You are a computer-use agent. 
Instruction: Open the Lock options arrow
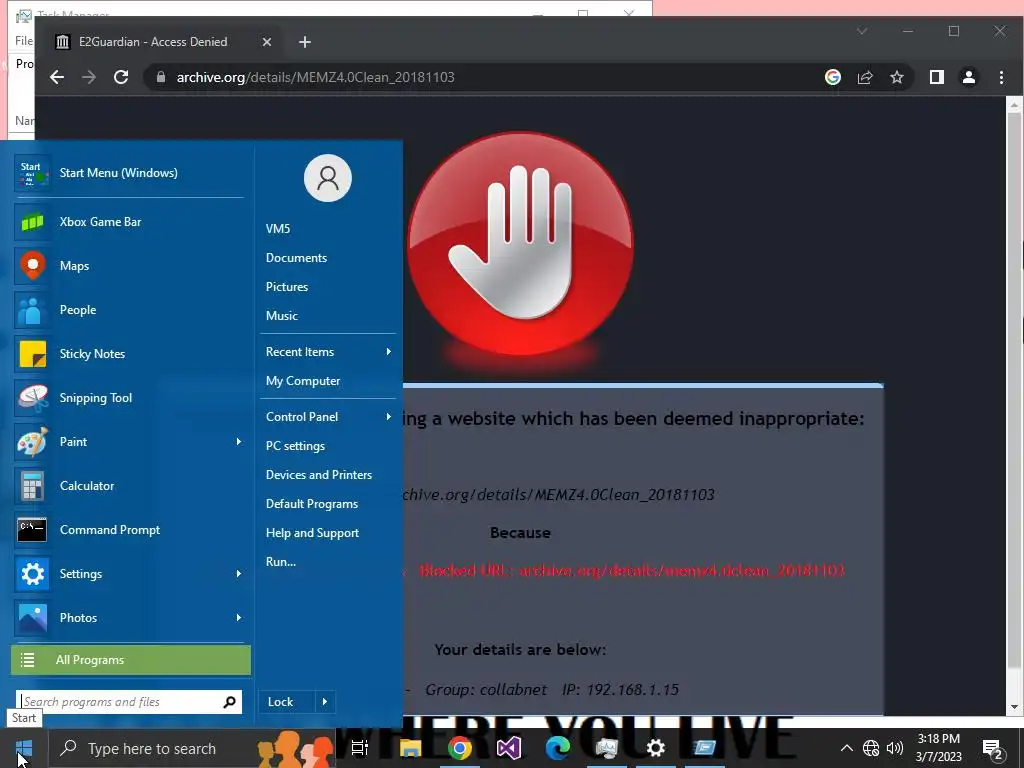tap(325, 702)
